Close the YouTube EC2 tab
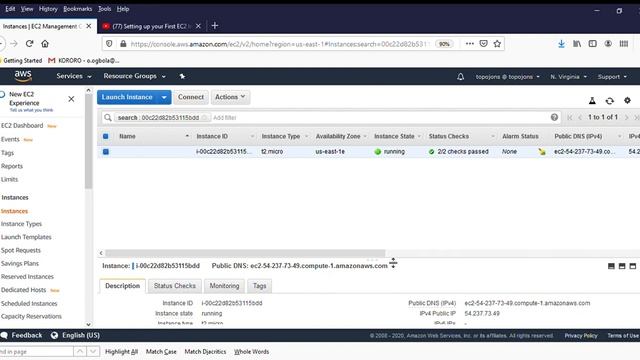The image size is (640, 360). [x=198, y=26]
